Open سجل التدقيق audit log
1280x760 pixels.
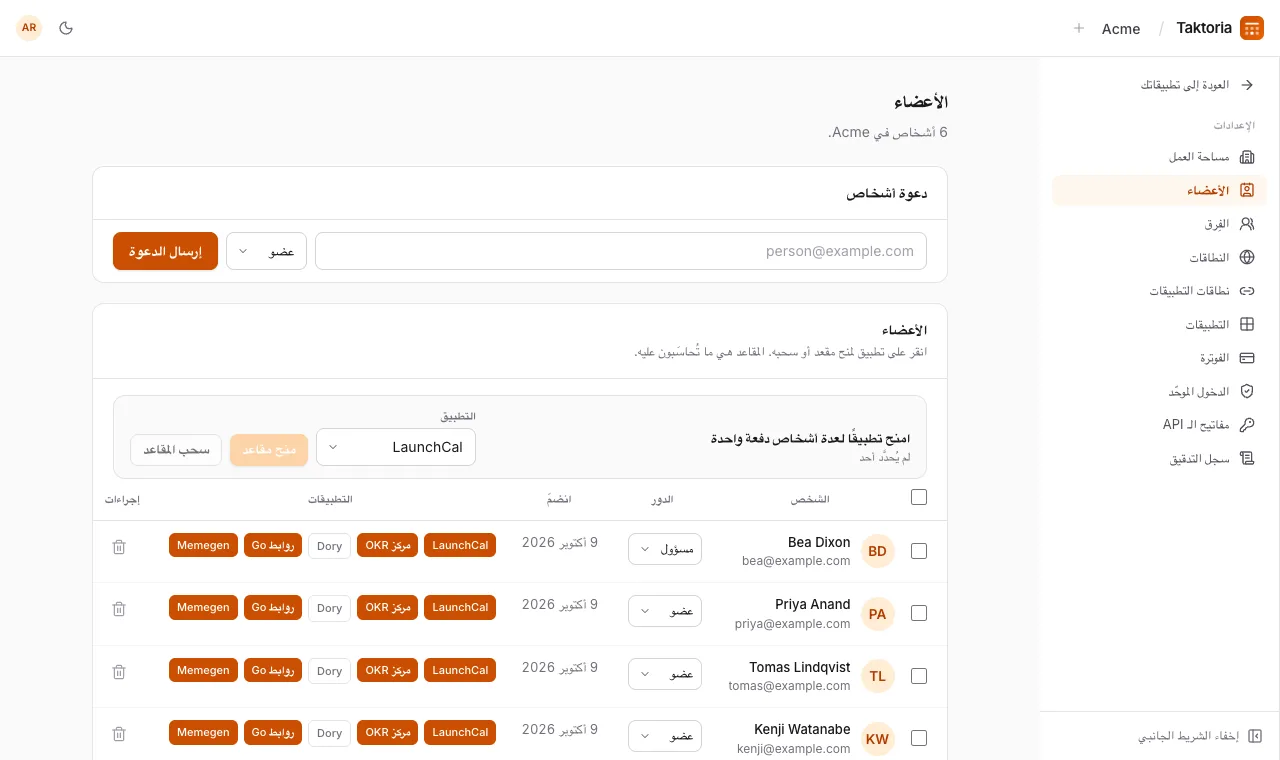pyautogui.click(x=1159, y=458)
